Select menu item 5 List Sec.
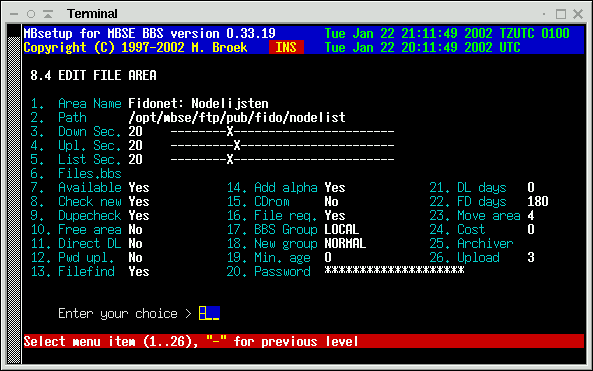This screenshot has height=371, width=593. 76,160
